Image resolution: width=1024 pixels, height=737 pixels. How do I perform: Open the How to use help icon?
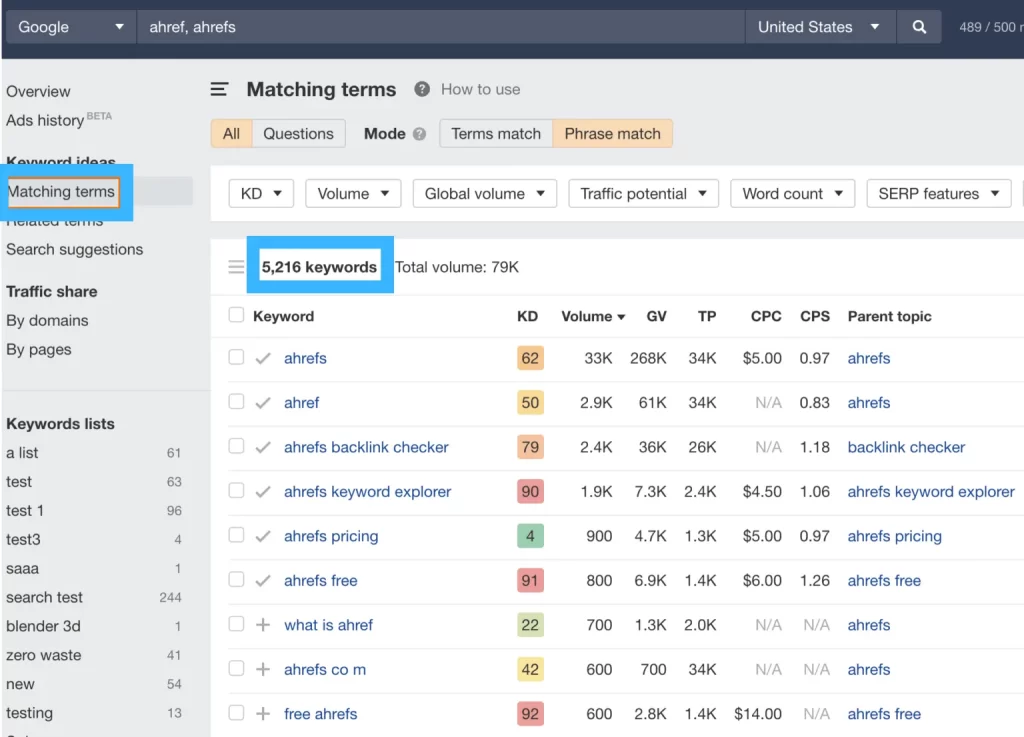tap(422, 89)
